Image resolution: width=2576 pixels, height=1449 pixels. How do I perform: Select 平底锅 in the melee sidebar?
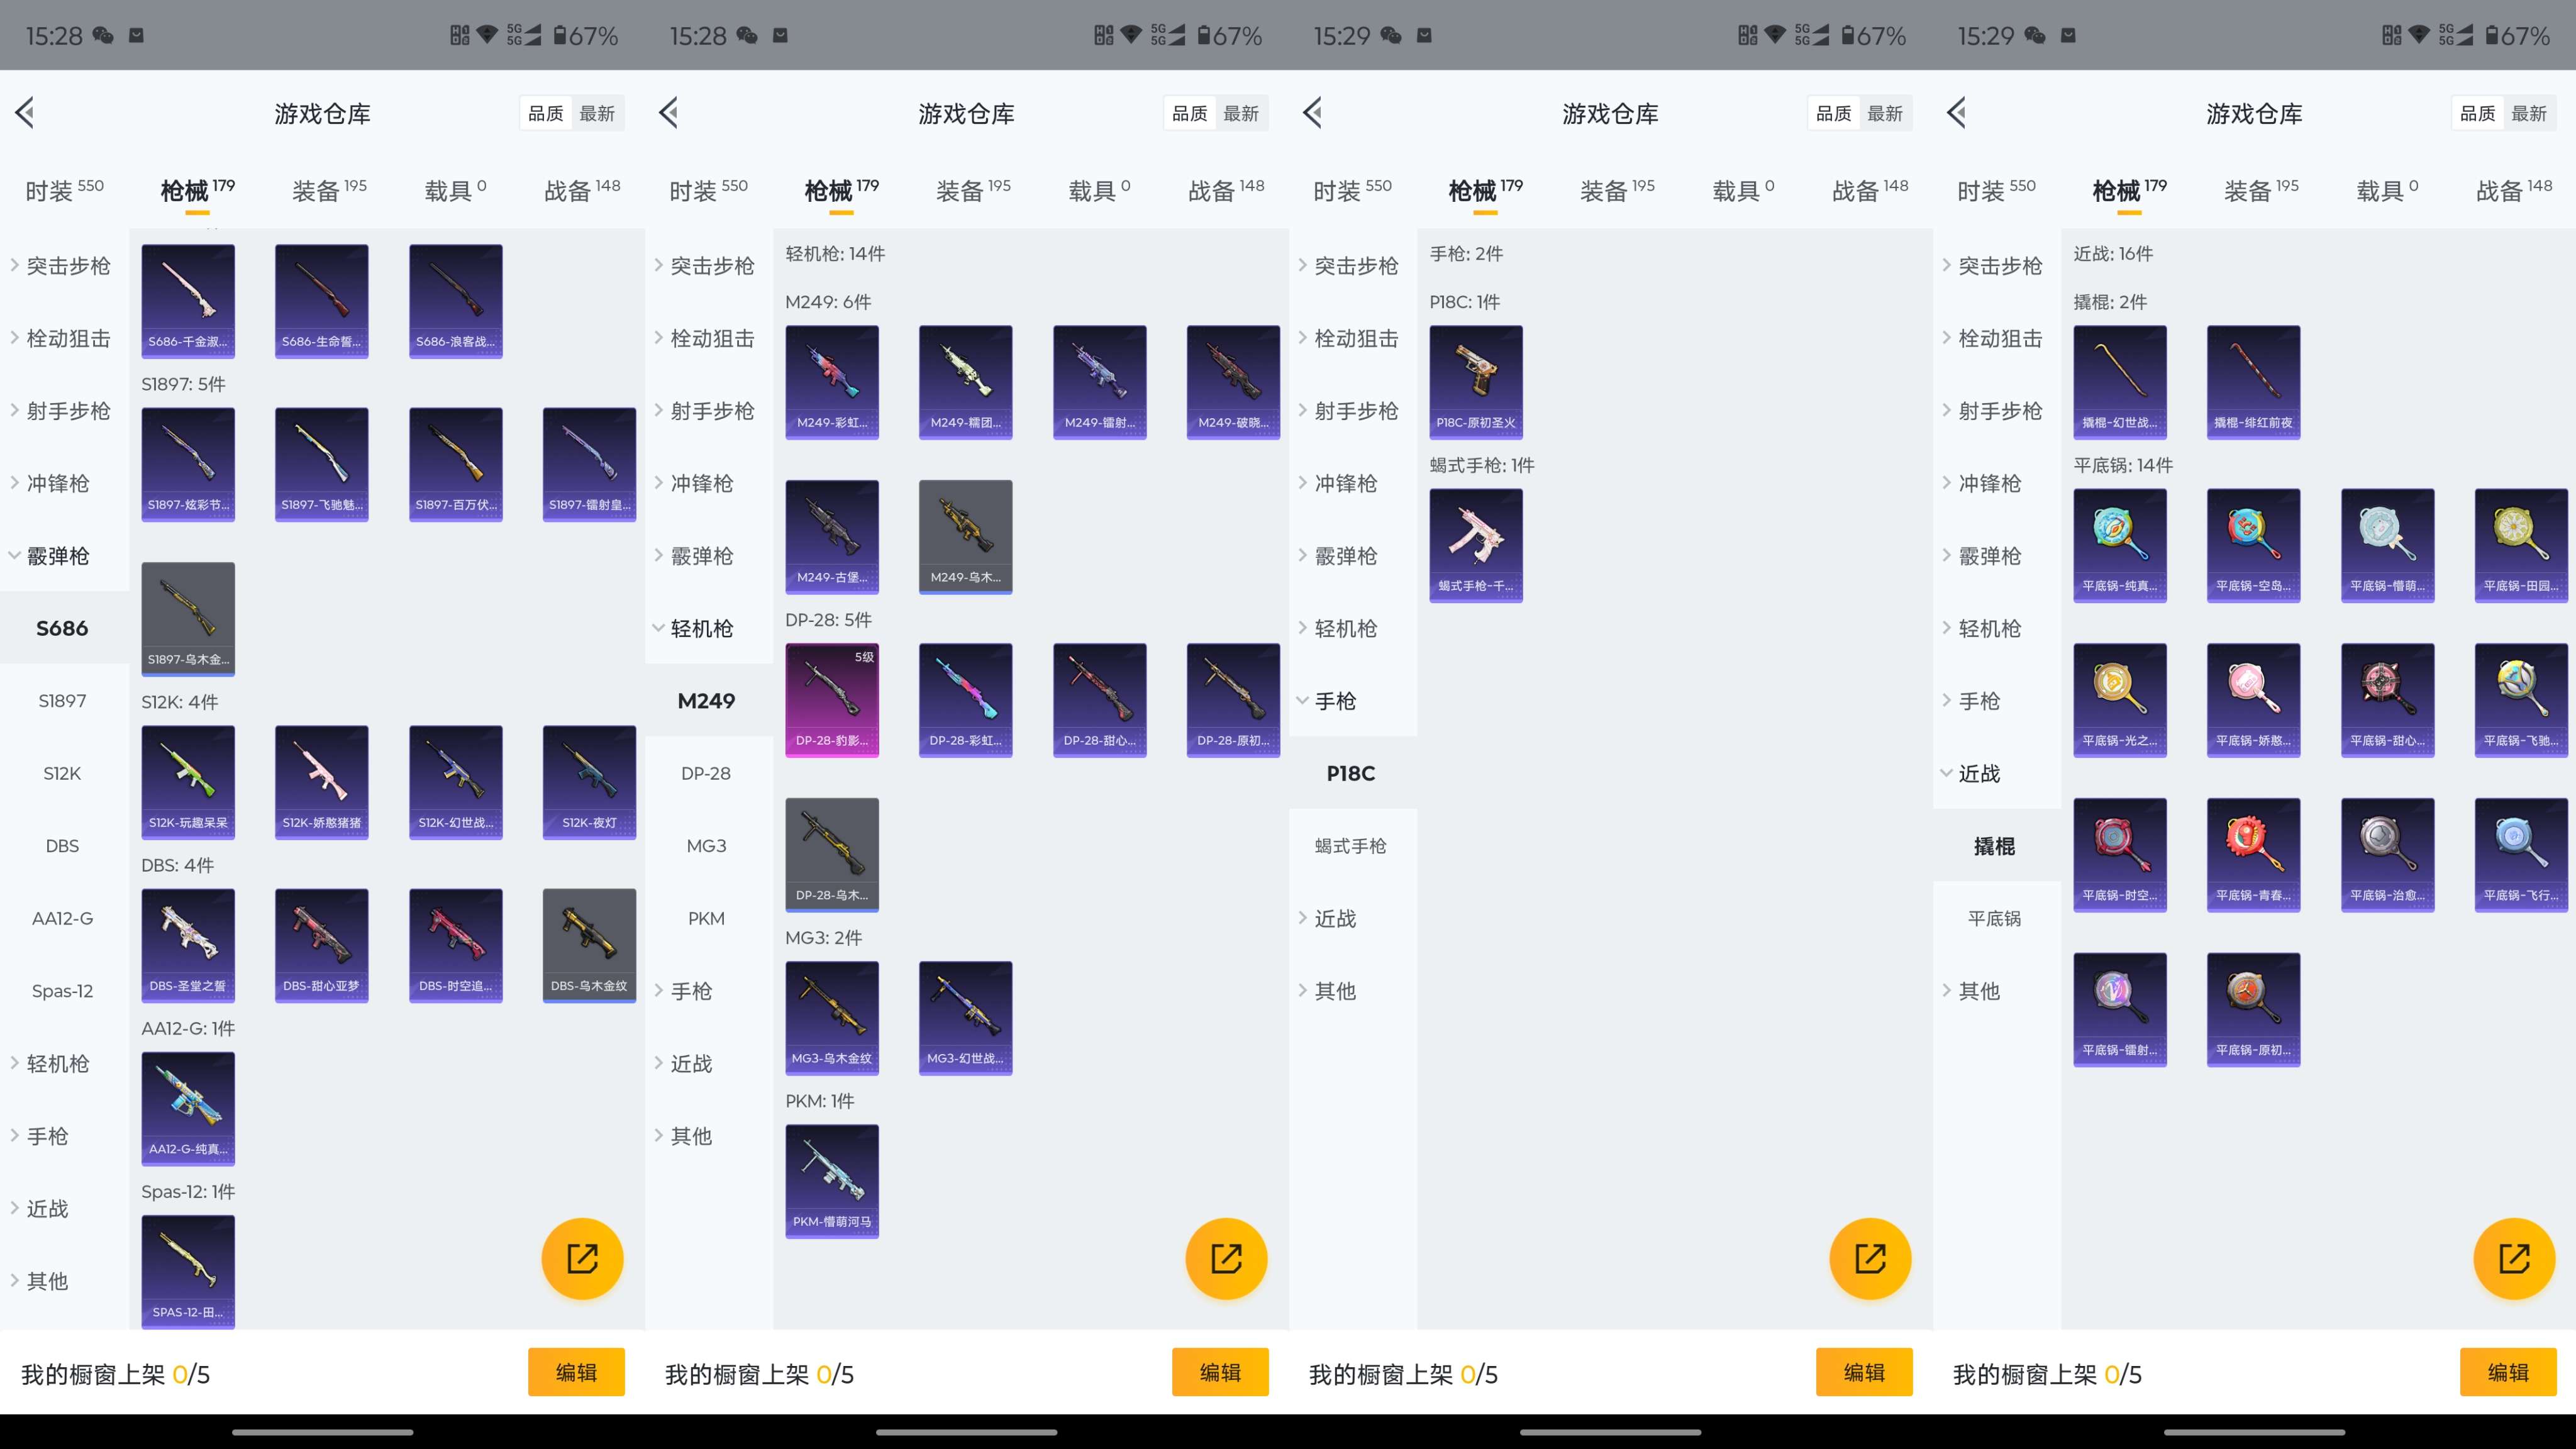(x=1994, y=918)
